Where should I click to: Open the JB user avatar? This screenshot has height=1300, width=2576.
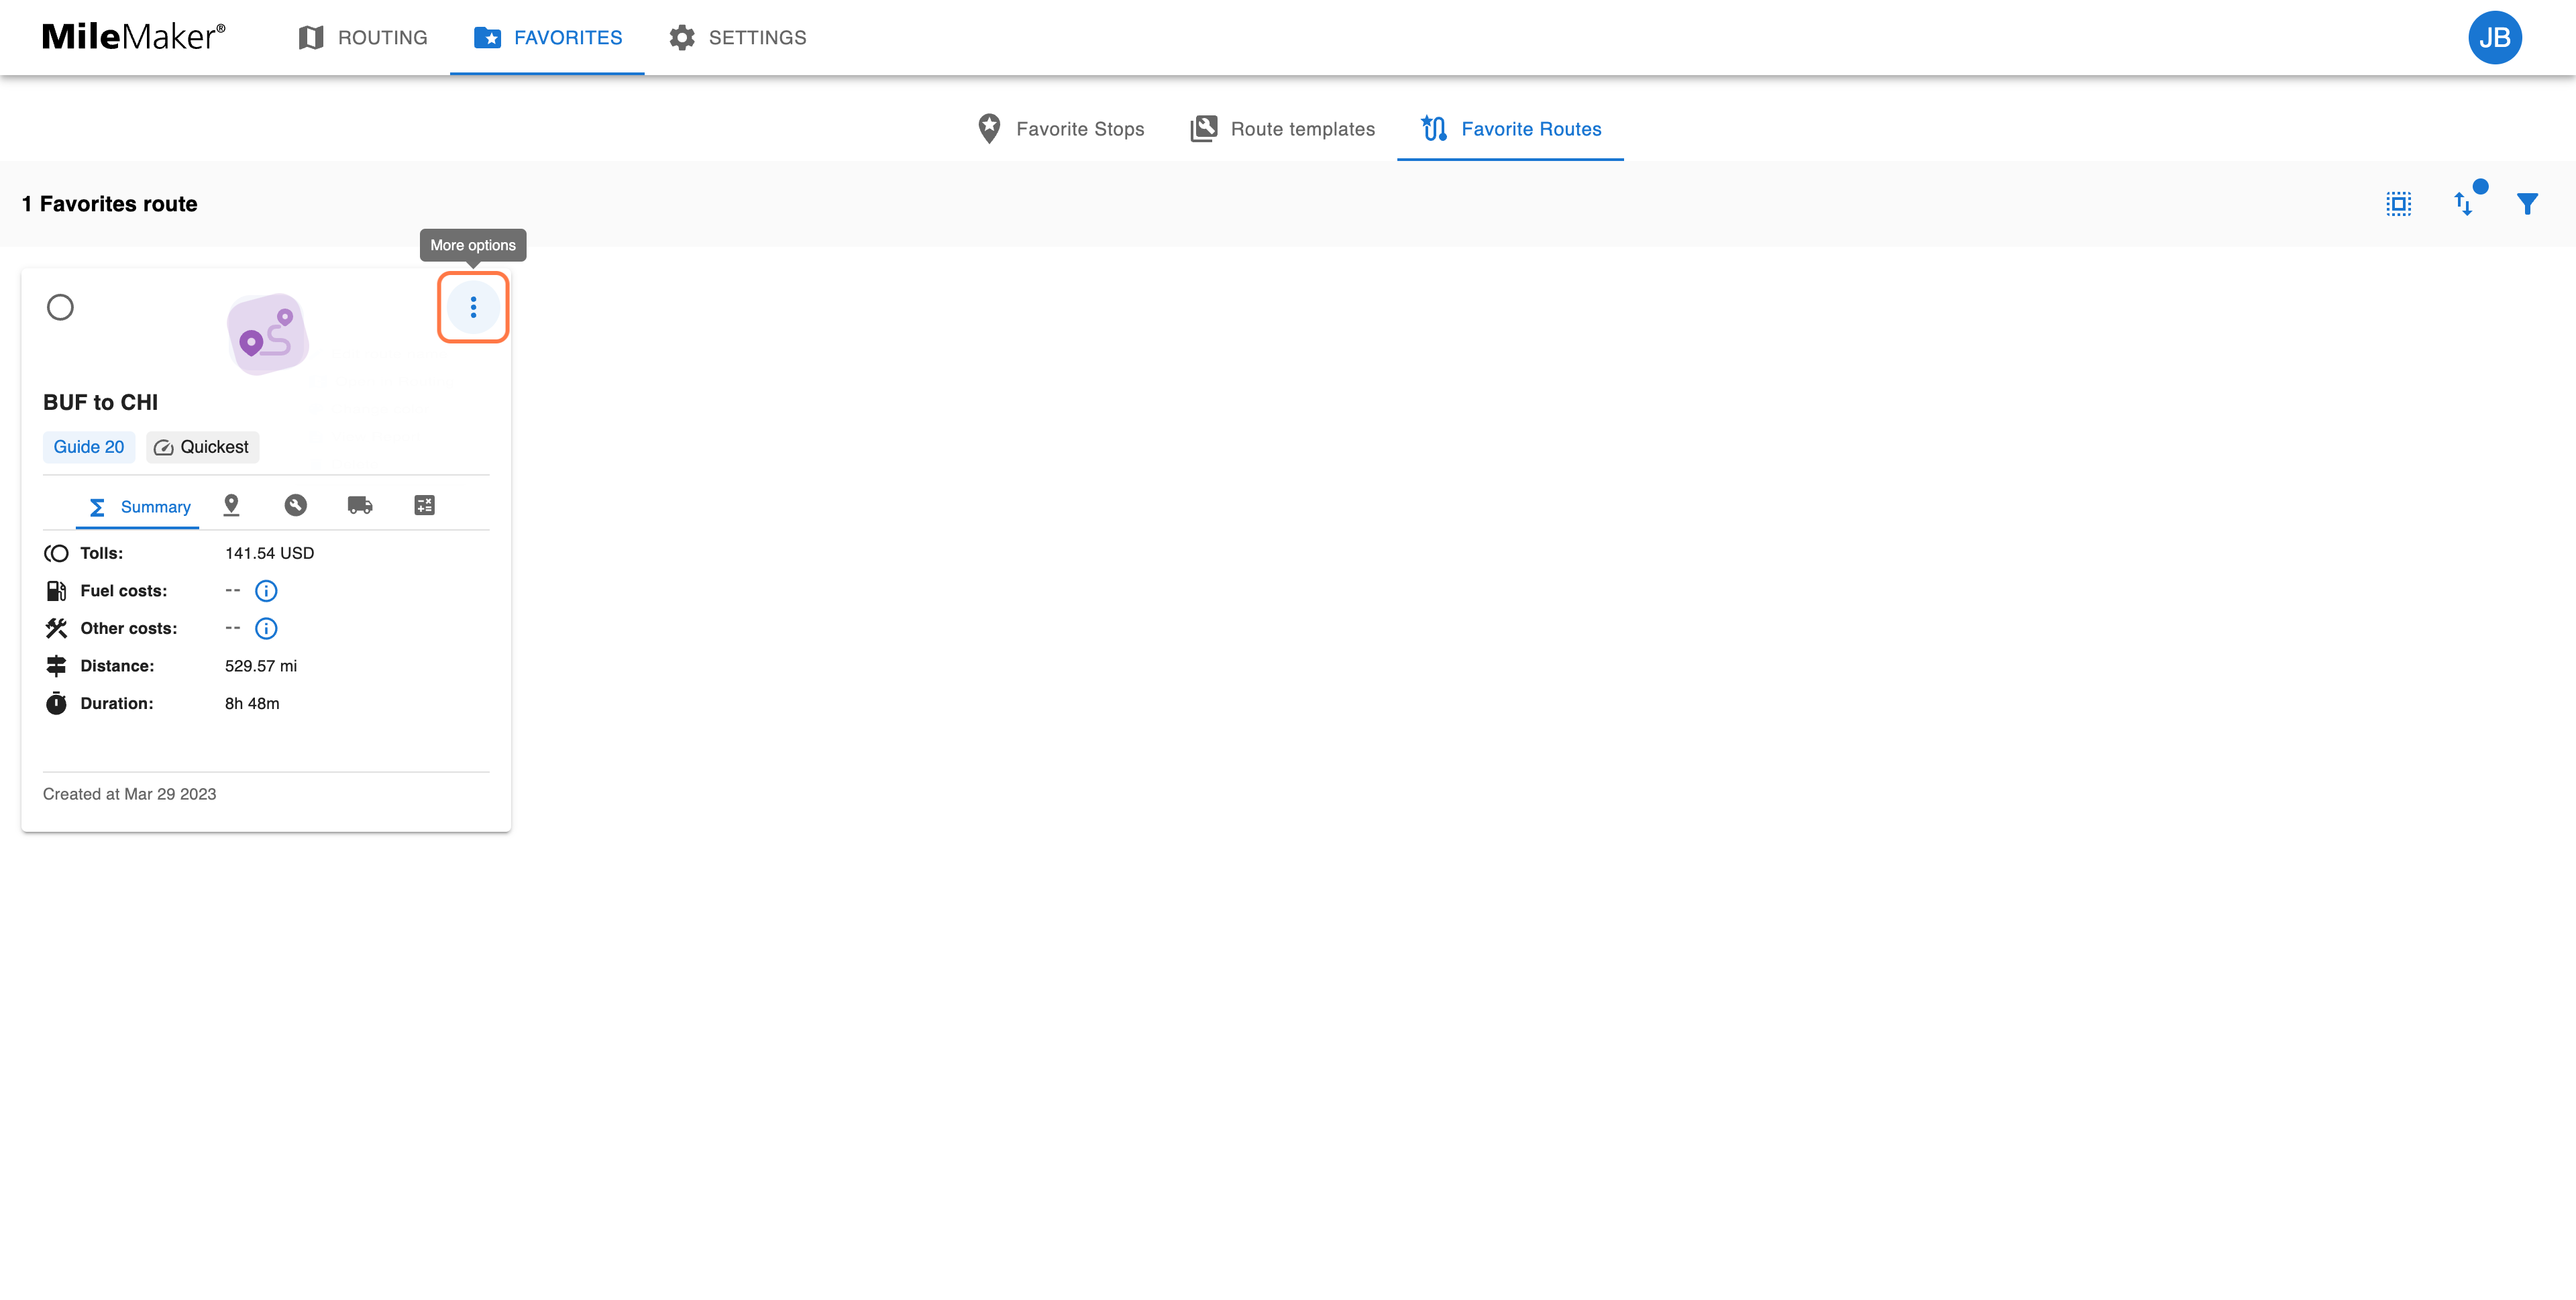2494,37
